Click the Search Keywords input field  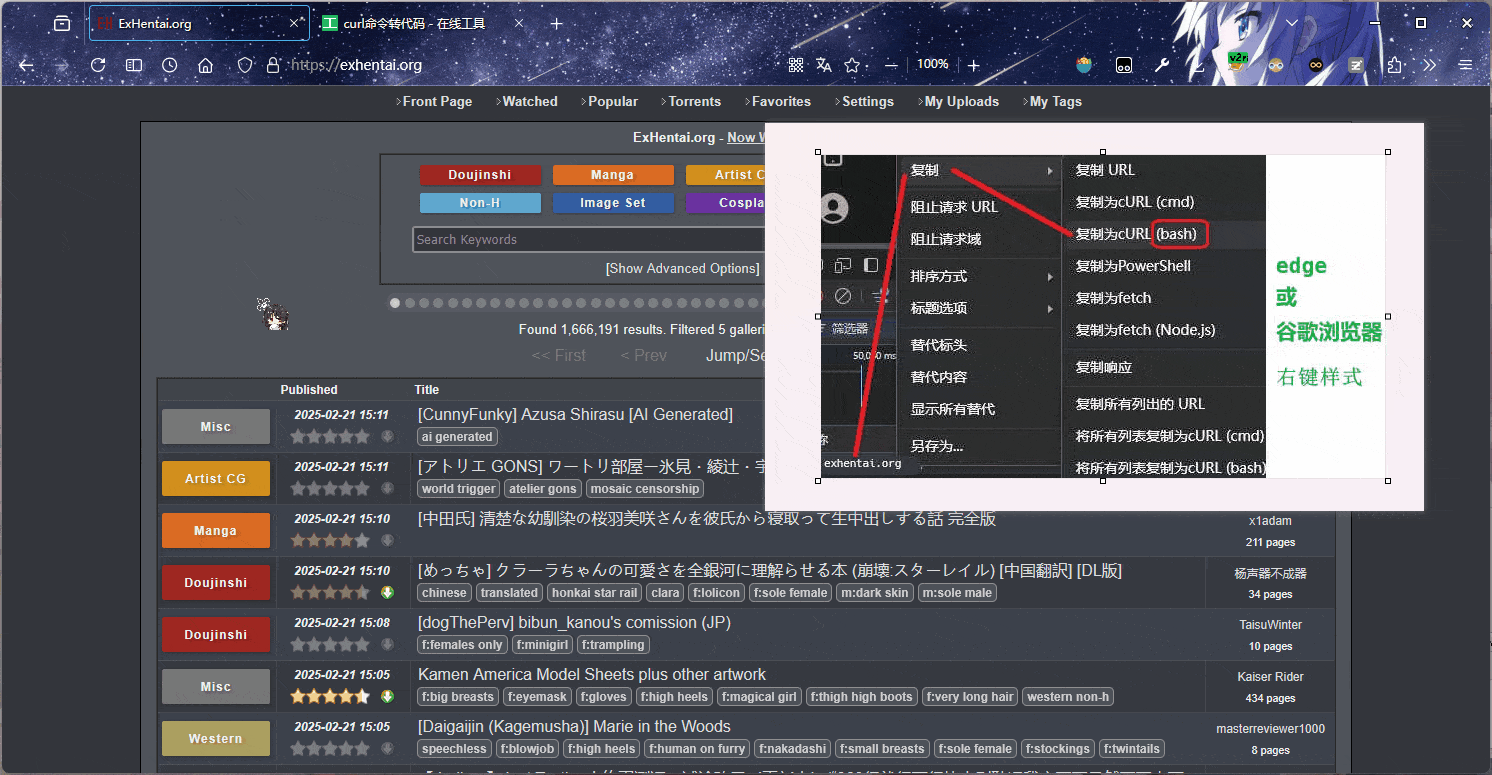[x=590, y=240]
